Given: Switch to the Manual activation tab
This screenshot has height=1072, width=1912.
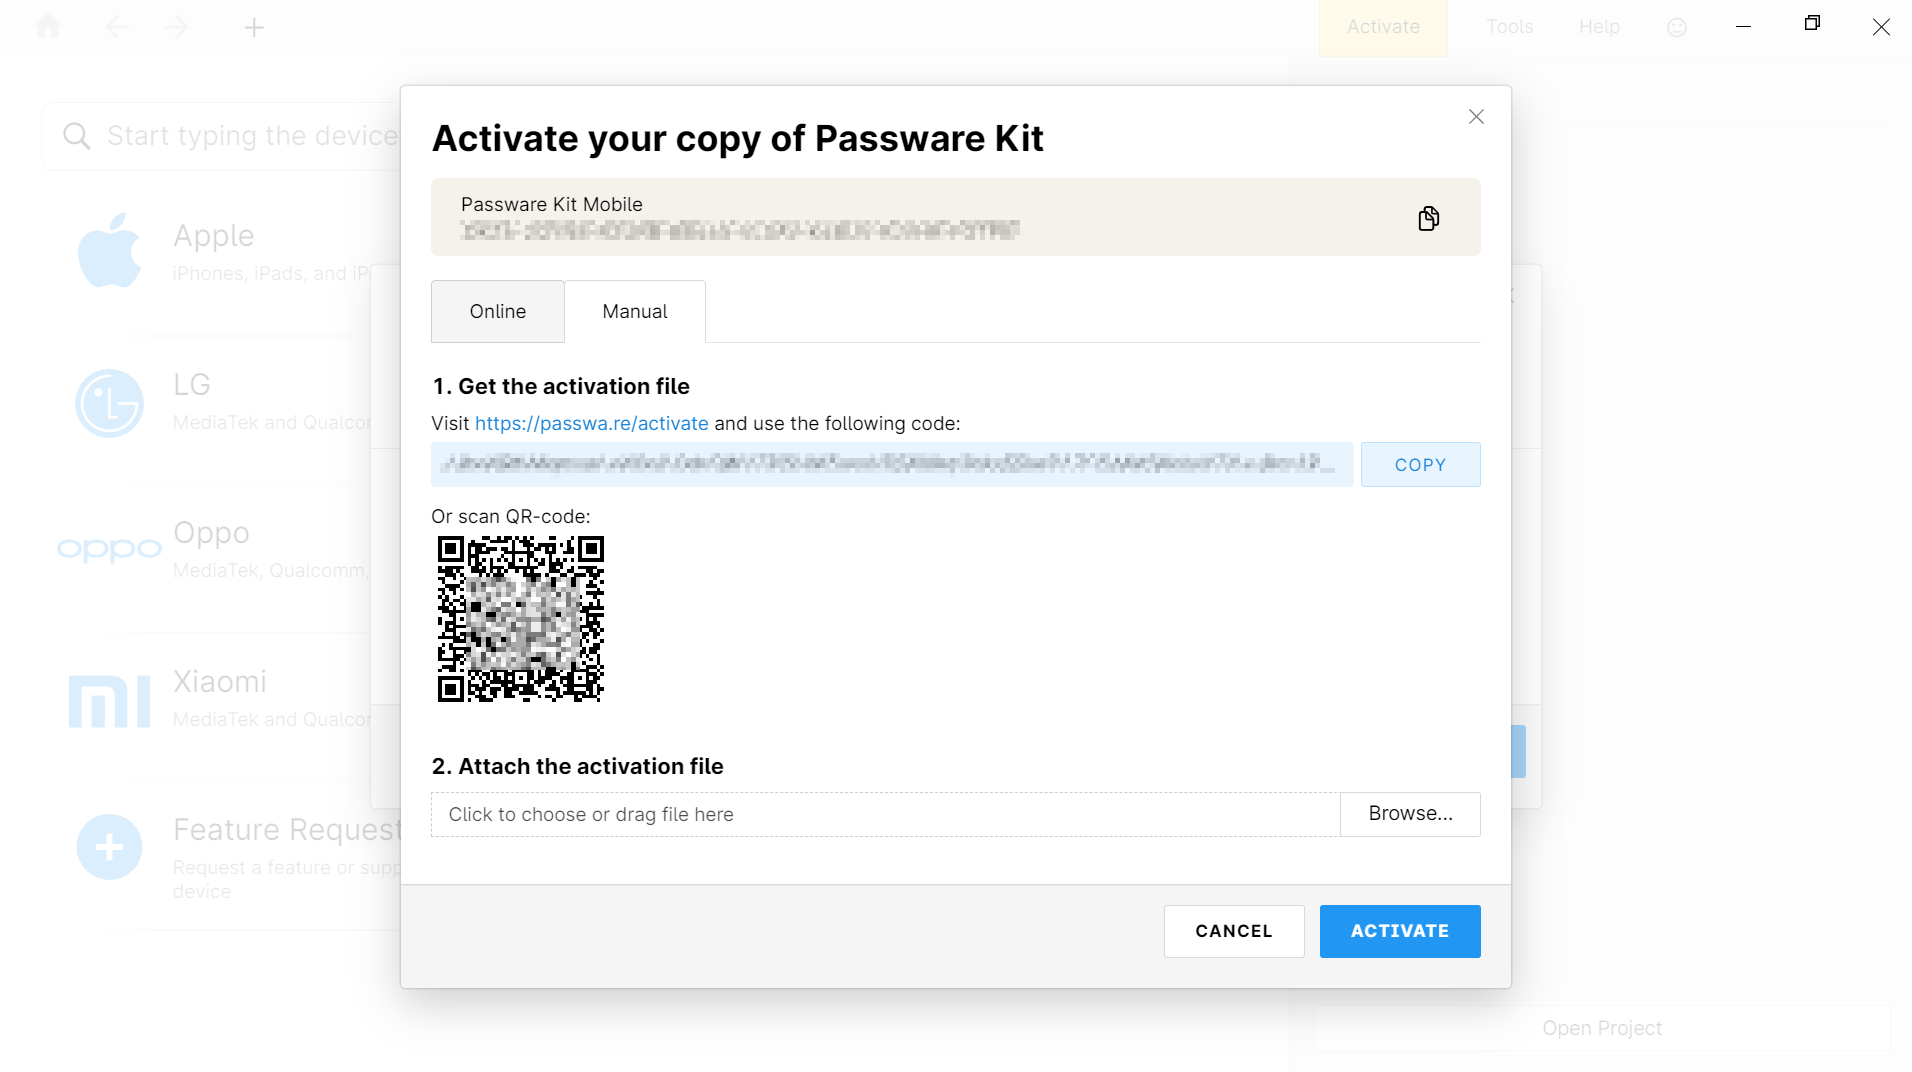Looking at the screenshot, I should (634, 311).
